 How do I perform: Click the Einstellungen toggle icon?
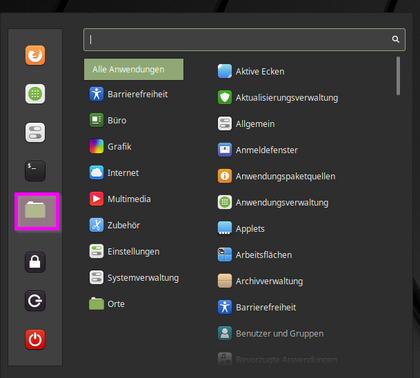pyautogui.click(x=96, y=251)
